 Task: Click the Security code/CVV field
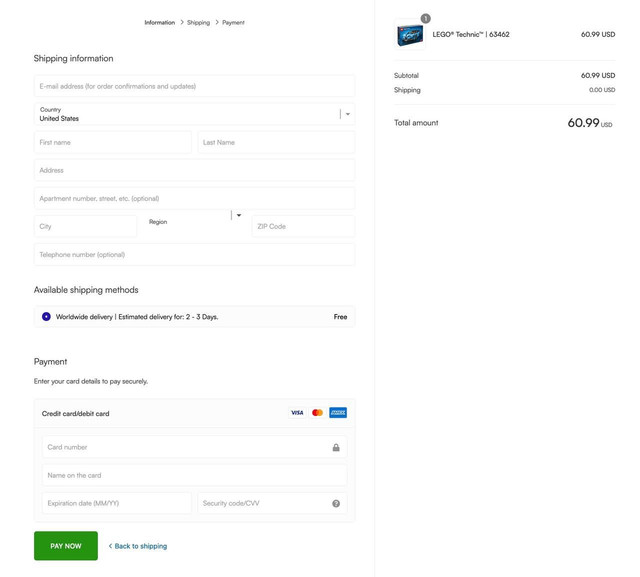[272, 503]
